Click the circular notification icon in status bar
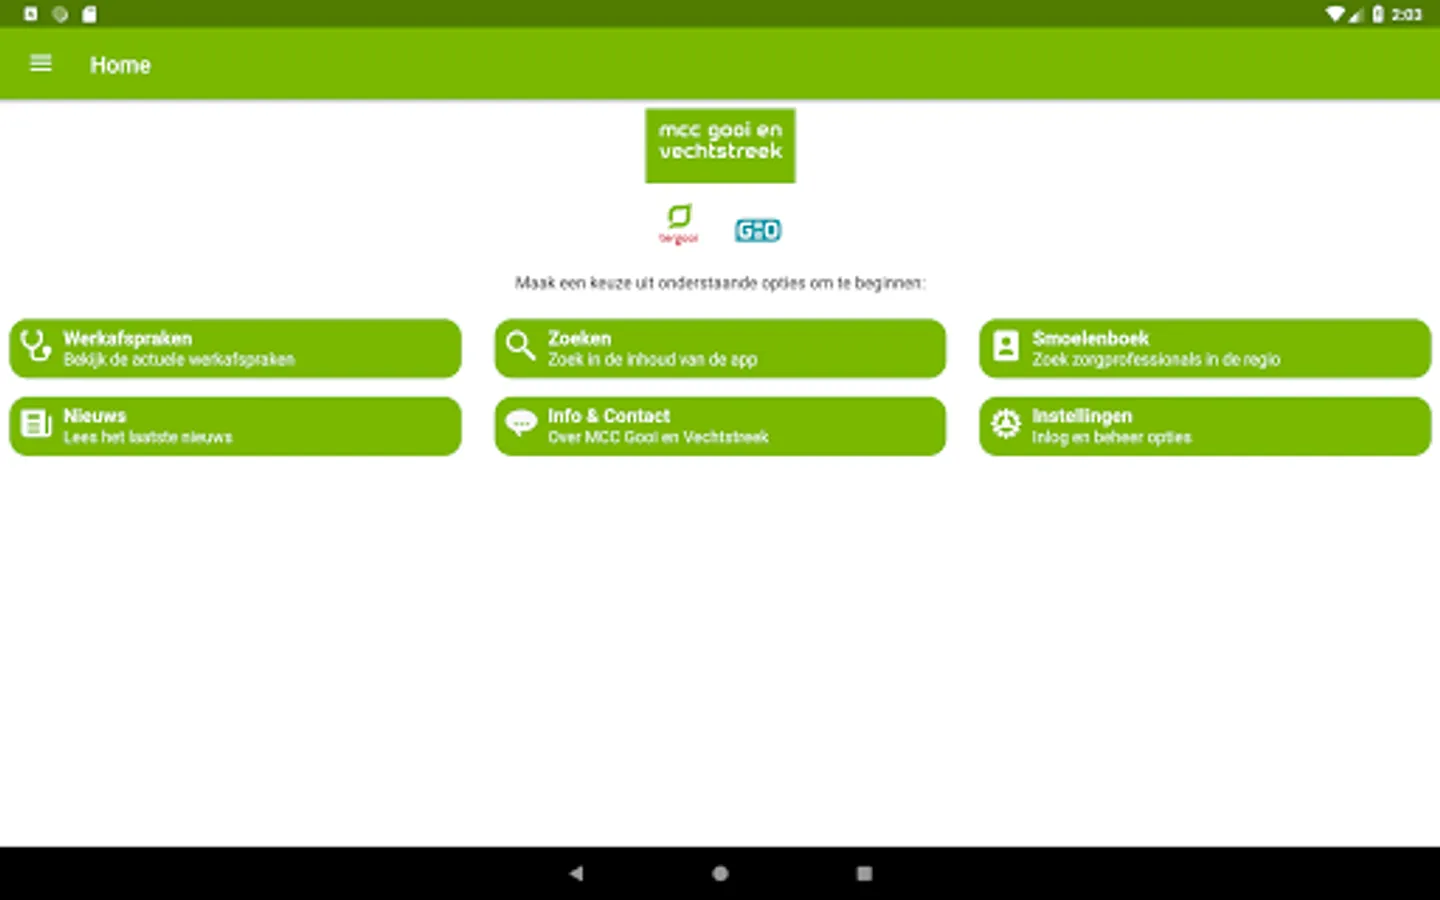This screenshot has width=1440, height=900. [x=60, y=14]
